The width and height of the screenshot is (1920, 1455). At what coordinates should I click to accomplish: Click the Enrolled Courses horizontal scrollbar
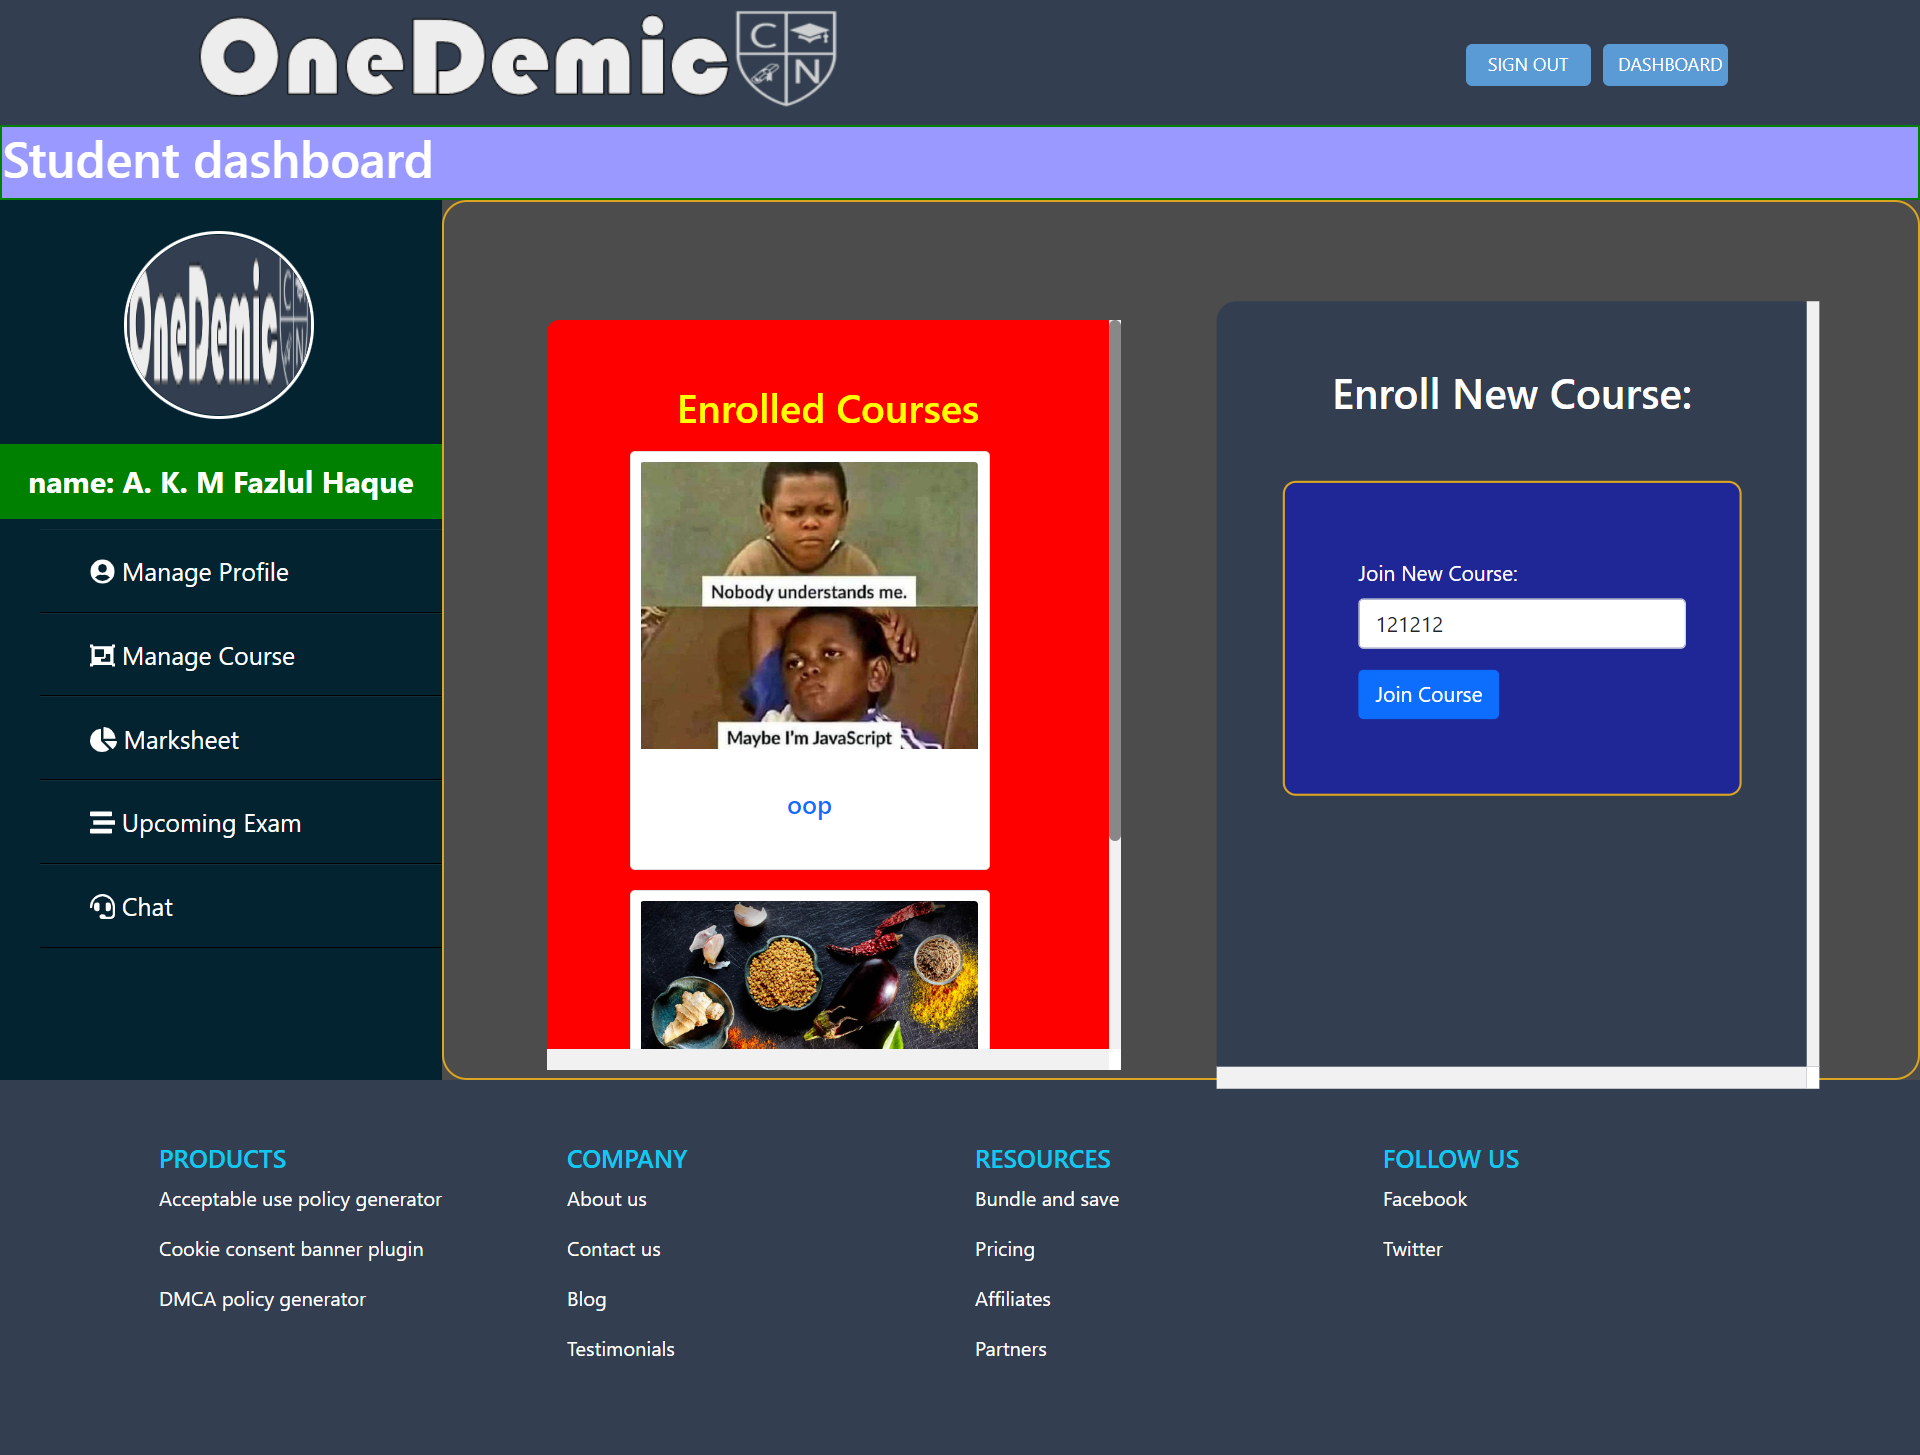[828, 1059]
